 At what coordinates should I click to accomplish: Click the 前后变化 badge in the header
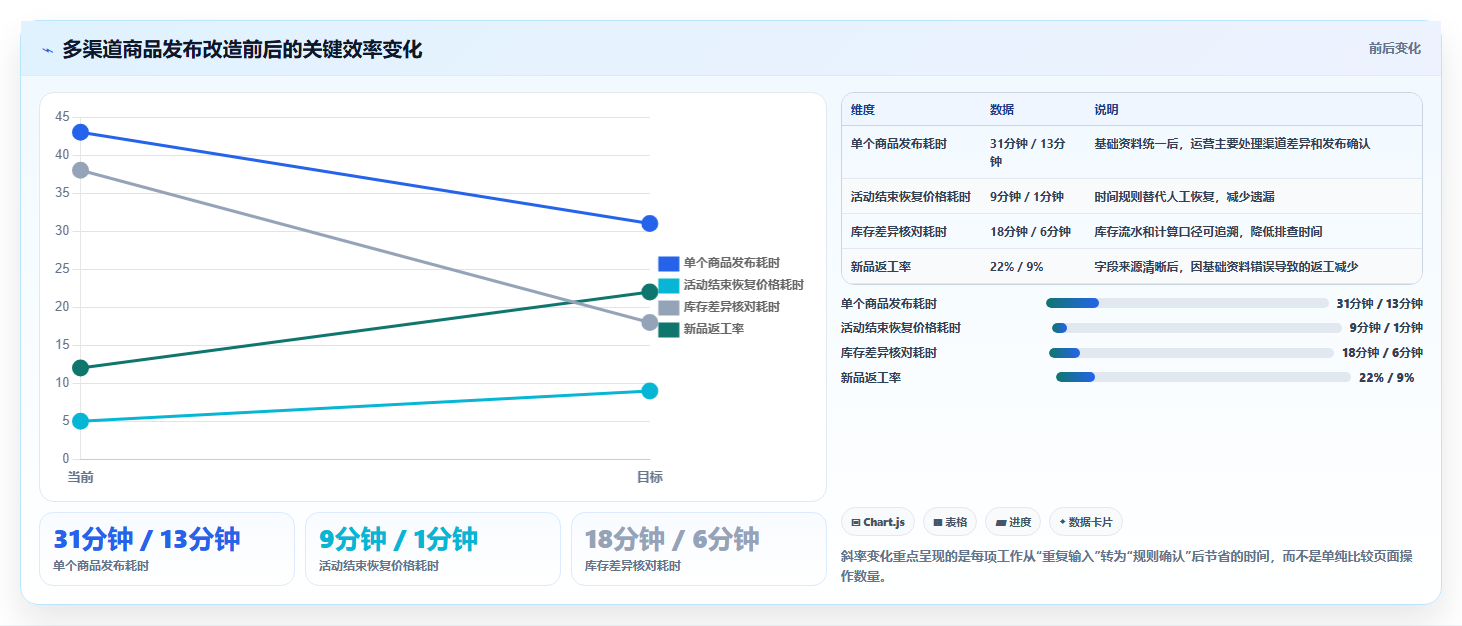[1394, 49]
